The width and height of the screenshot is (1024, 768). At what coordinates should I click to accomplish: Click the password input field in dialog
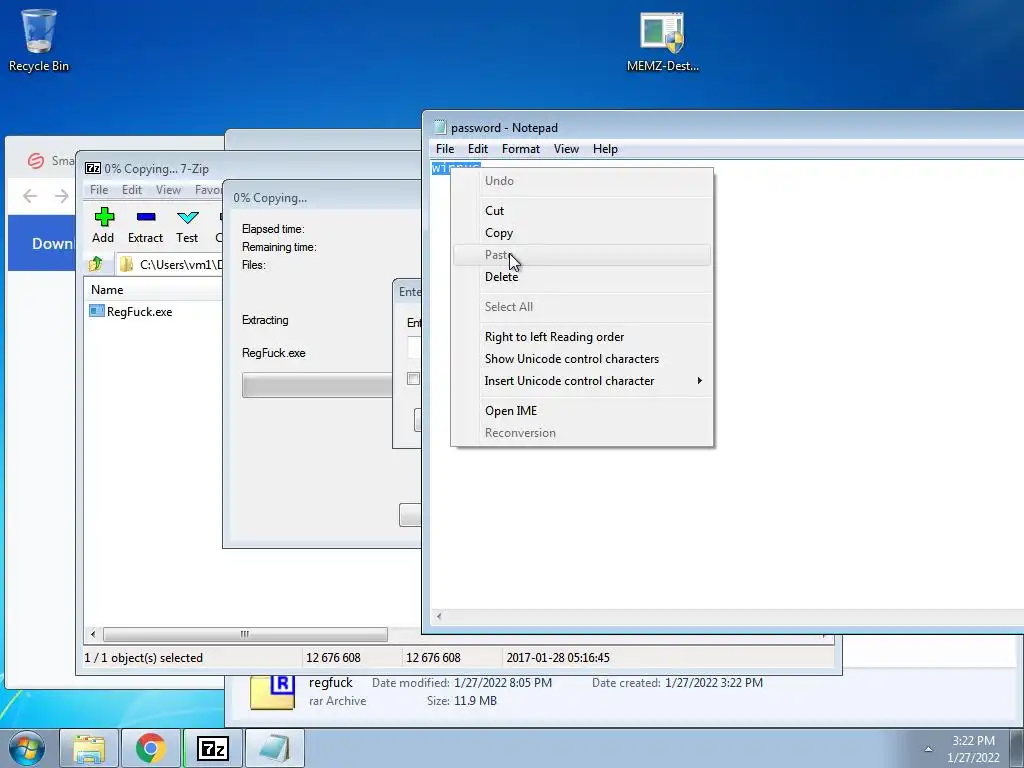tap(413, 347)
